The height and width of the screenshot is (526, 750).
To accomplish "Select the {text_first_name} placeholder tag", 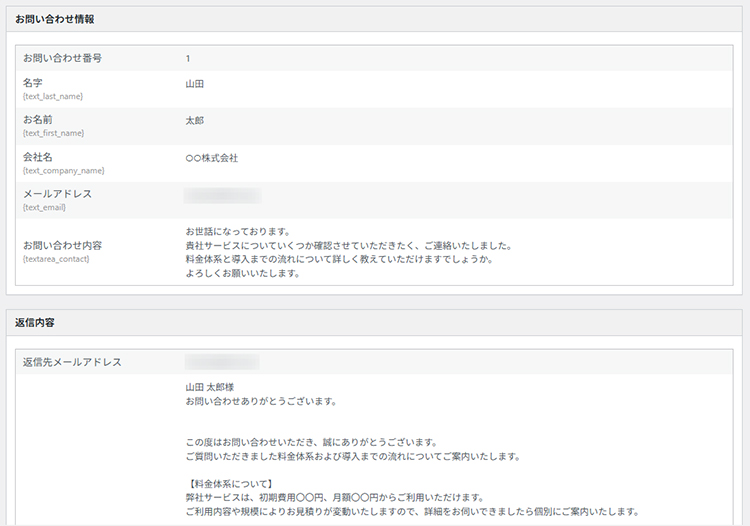I will pos(53,134).
